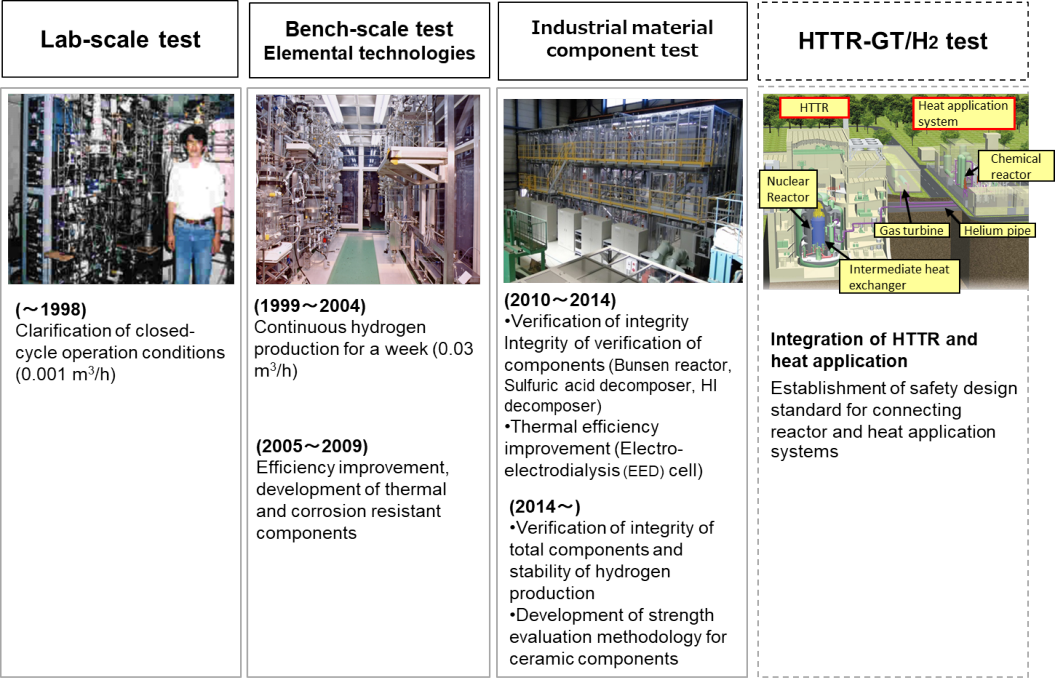Click 'Verification of integrity of total components' bullet
Screen dimensions: 1055x680
point(612,539)
